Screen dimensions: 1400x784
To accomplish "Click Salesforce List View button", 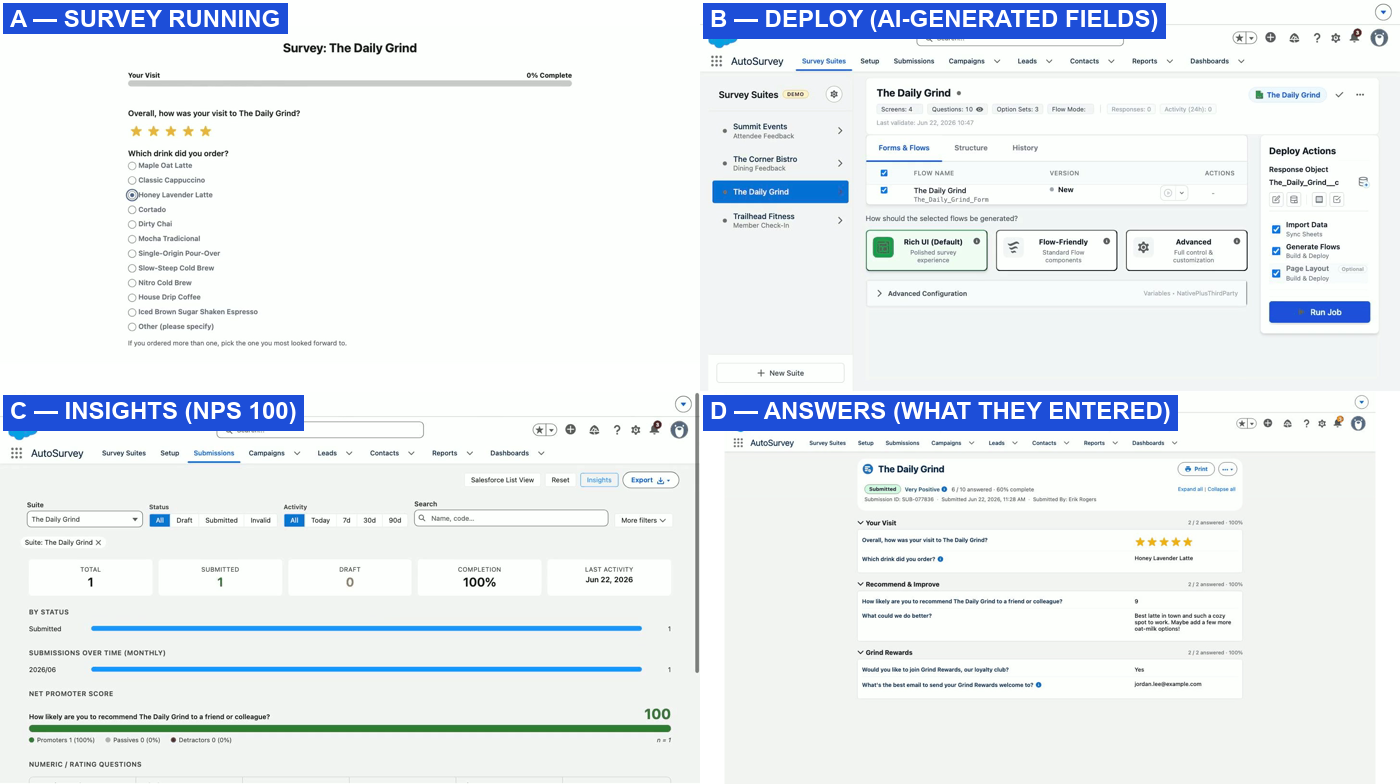I will [503, 480].
